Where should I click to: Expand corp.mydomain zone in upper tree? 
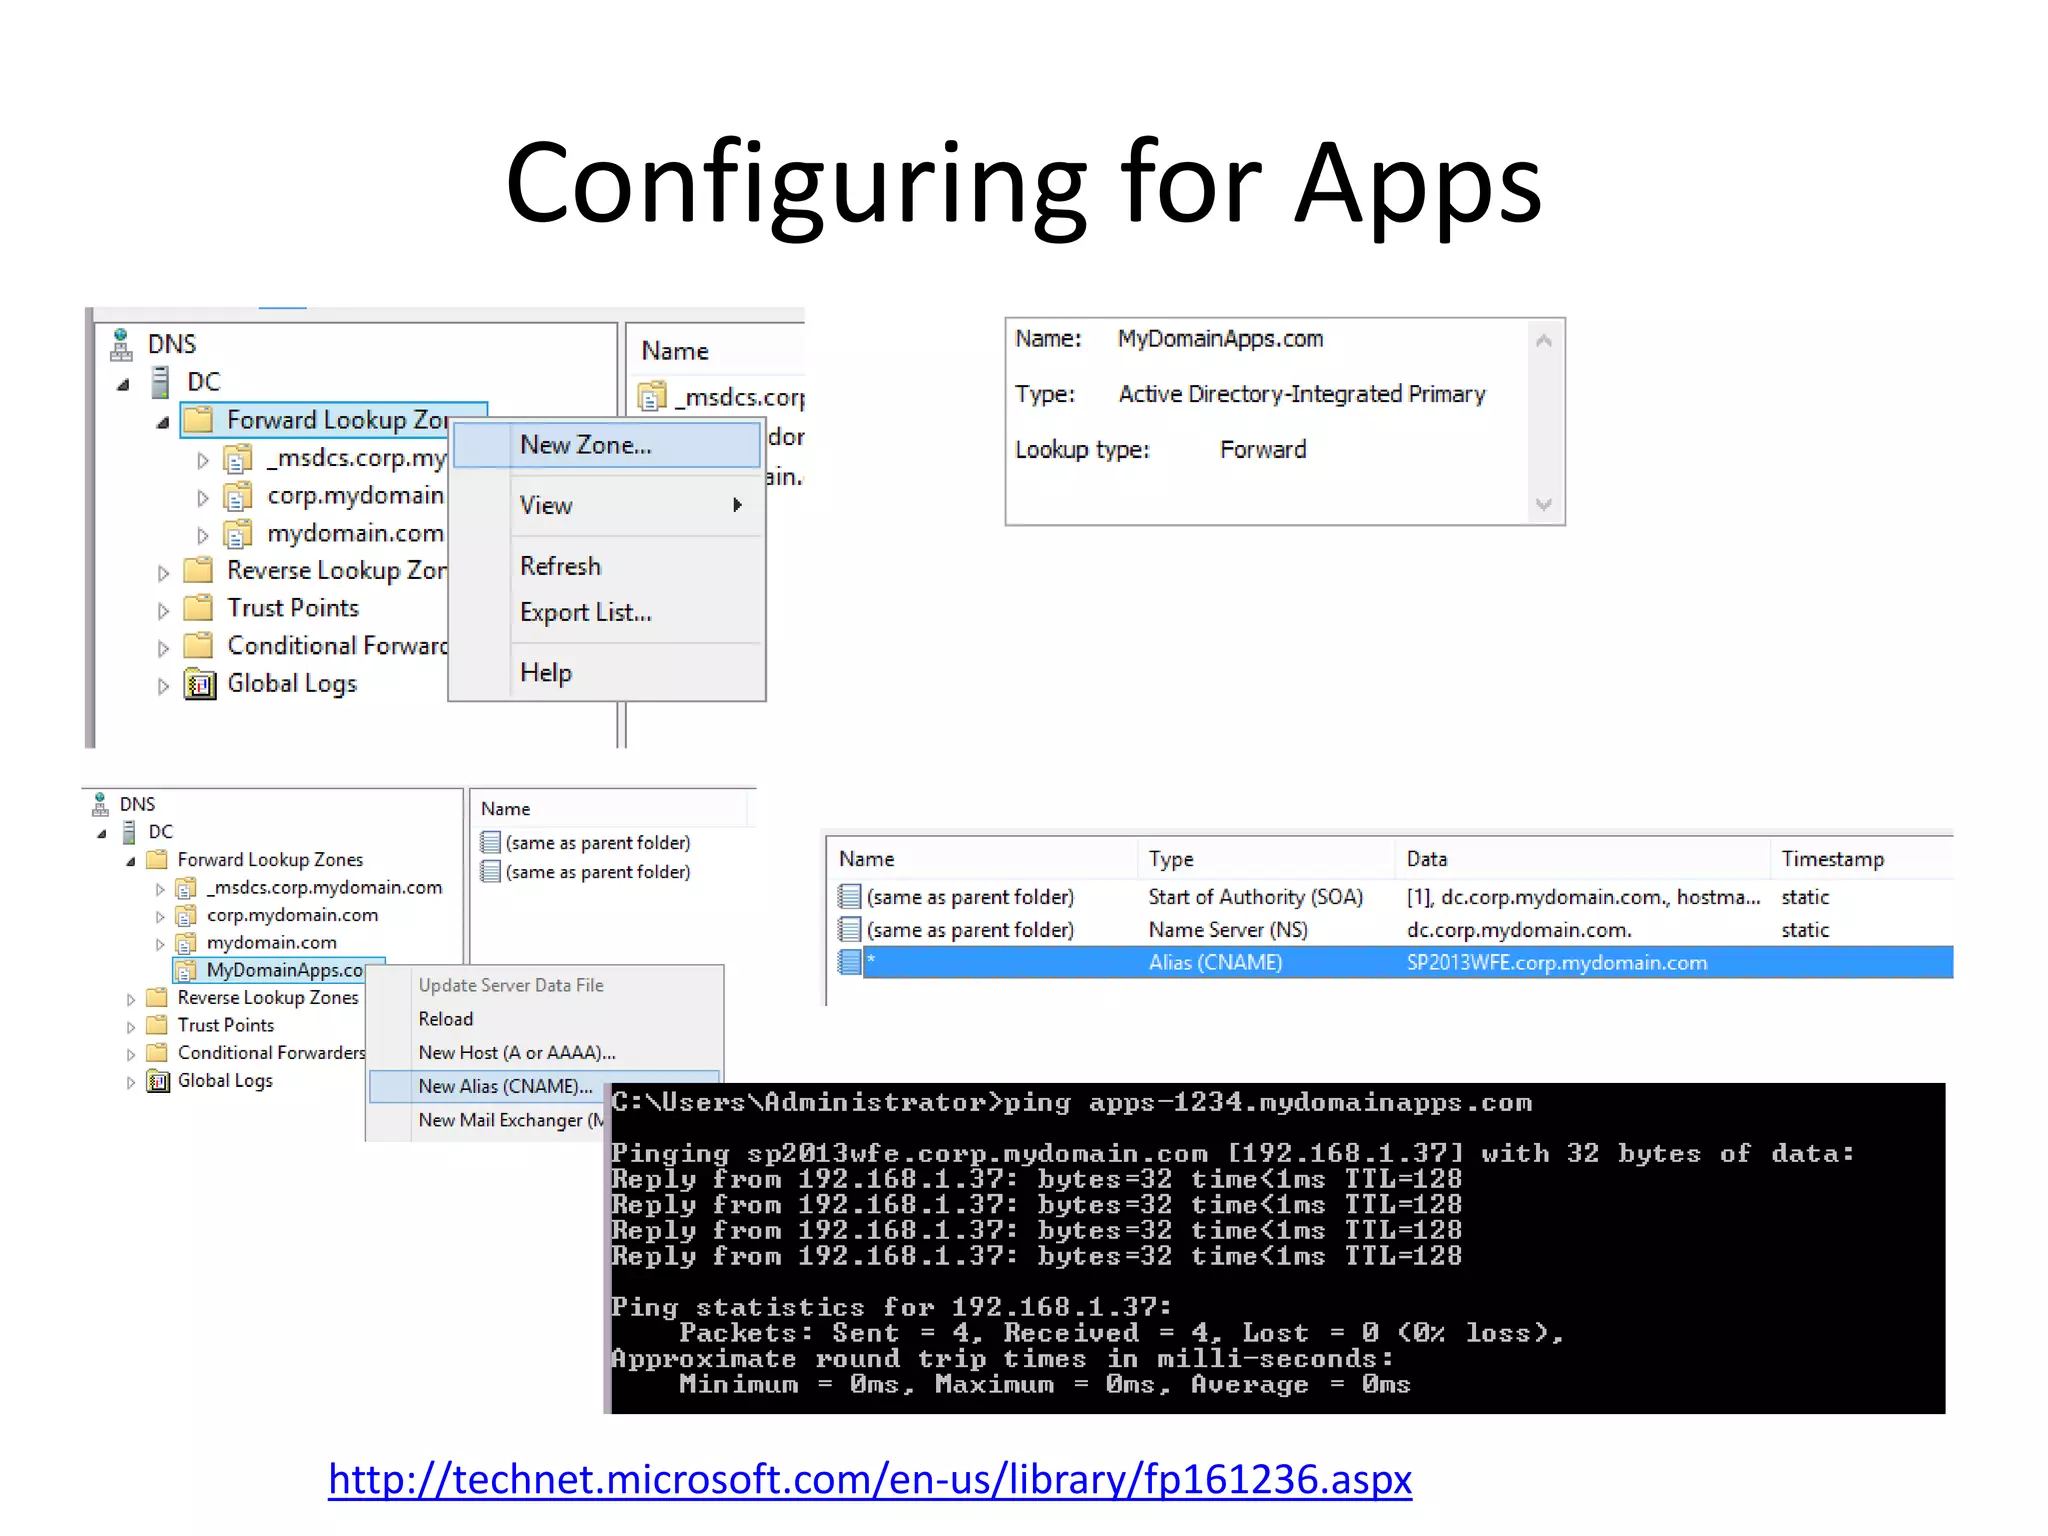202,498
